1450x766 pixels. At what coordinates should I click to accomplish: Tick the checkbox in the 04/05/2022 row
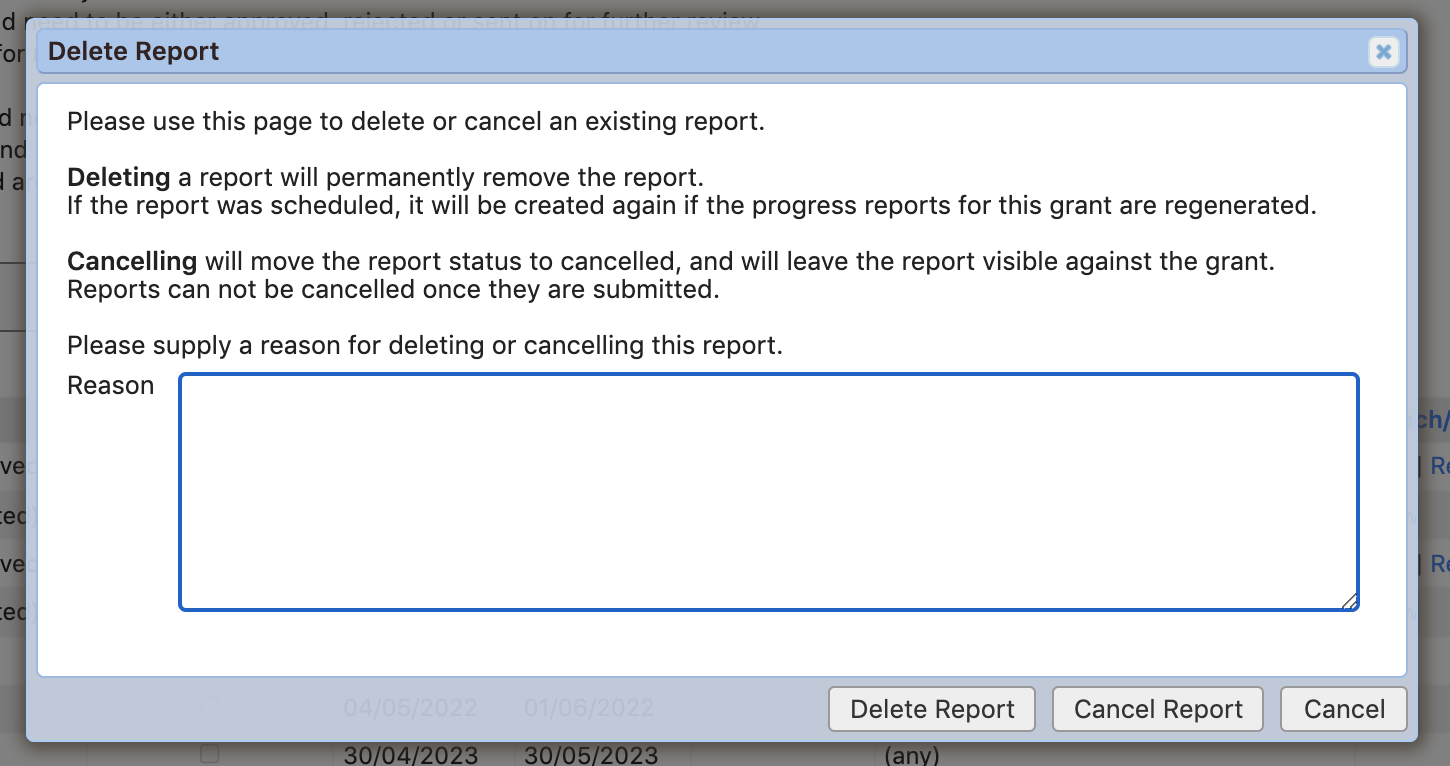(x=209, y=707)
